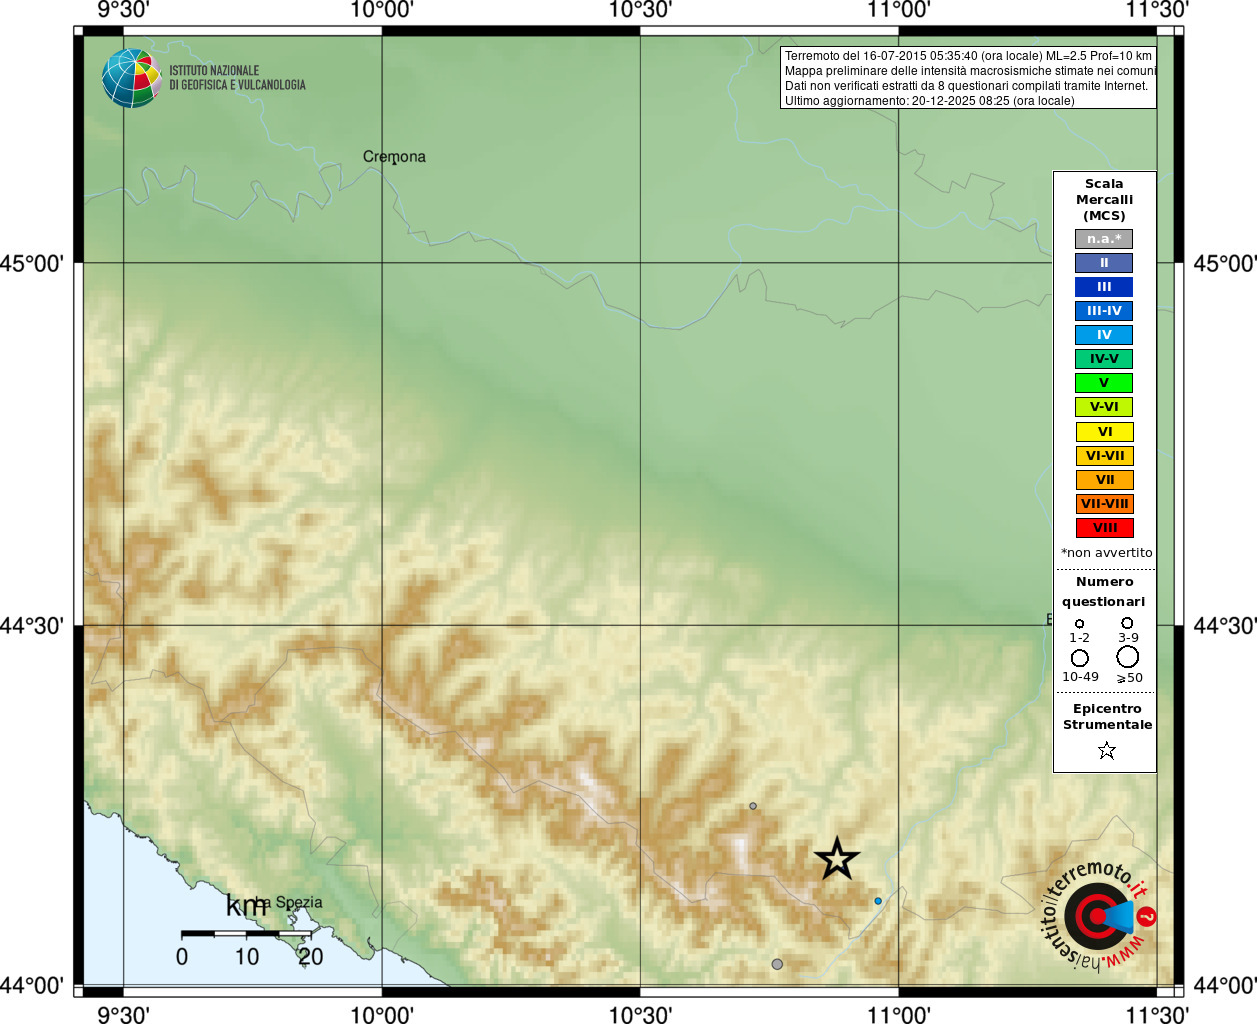The width and height of the screenshot is (1257, 1024).
Task: Click the '*non avvertito' legend note
Action: tap(1106, 553)
